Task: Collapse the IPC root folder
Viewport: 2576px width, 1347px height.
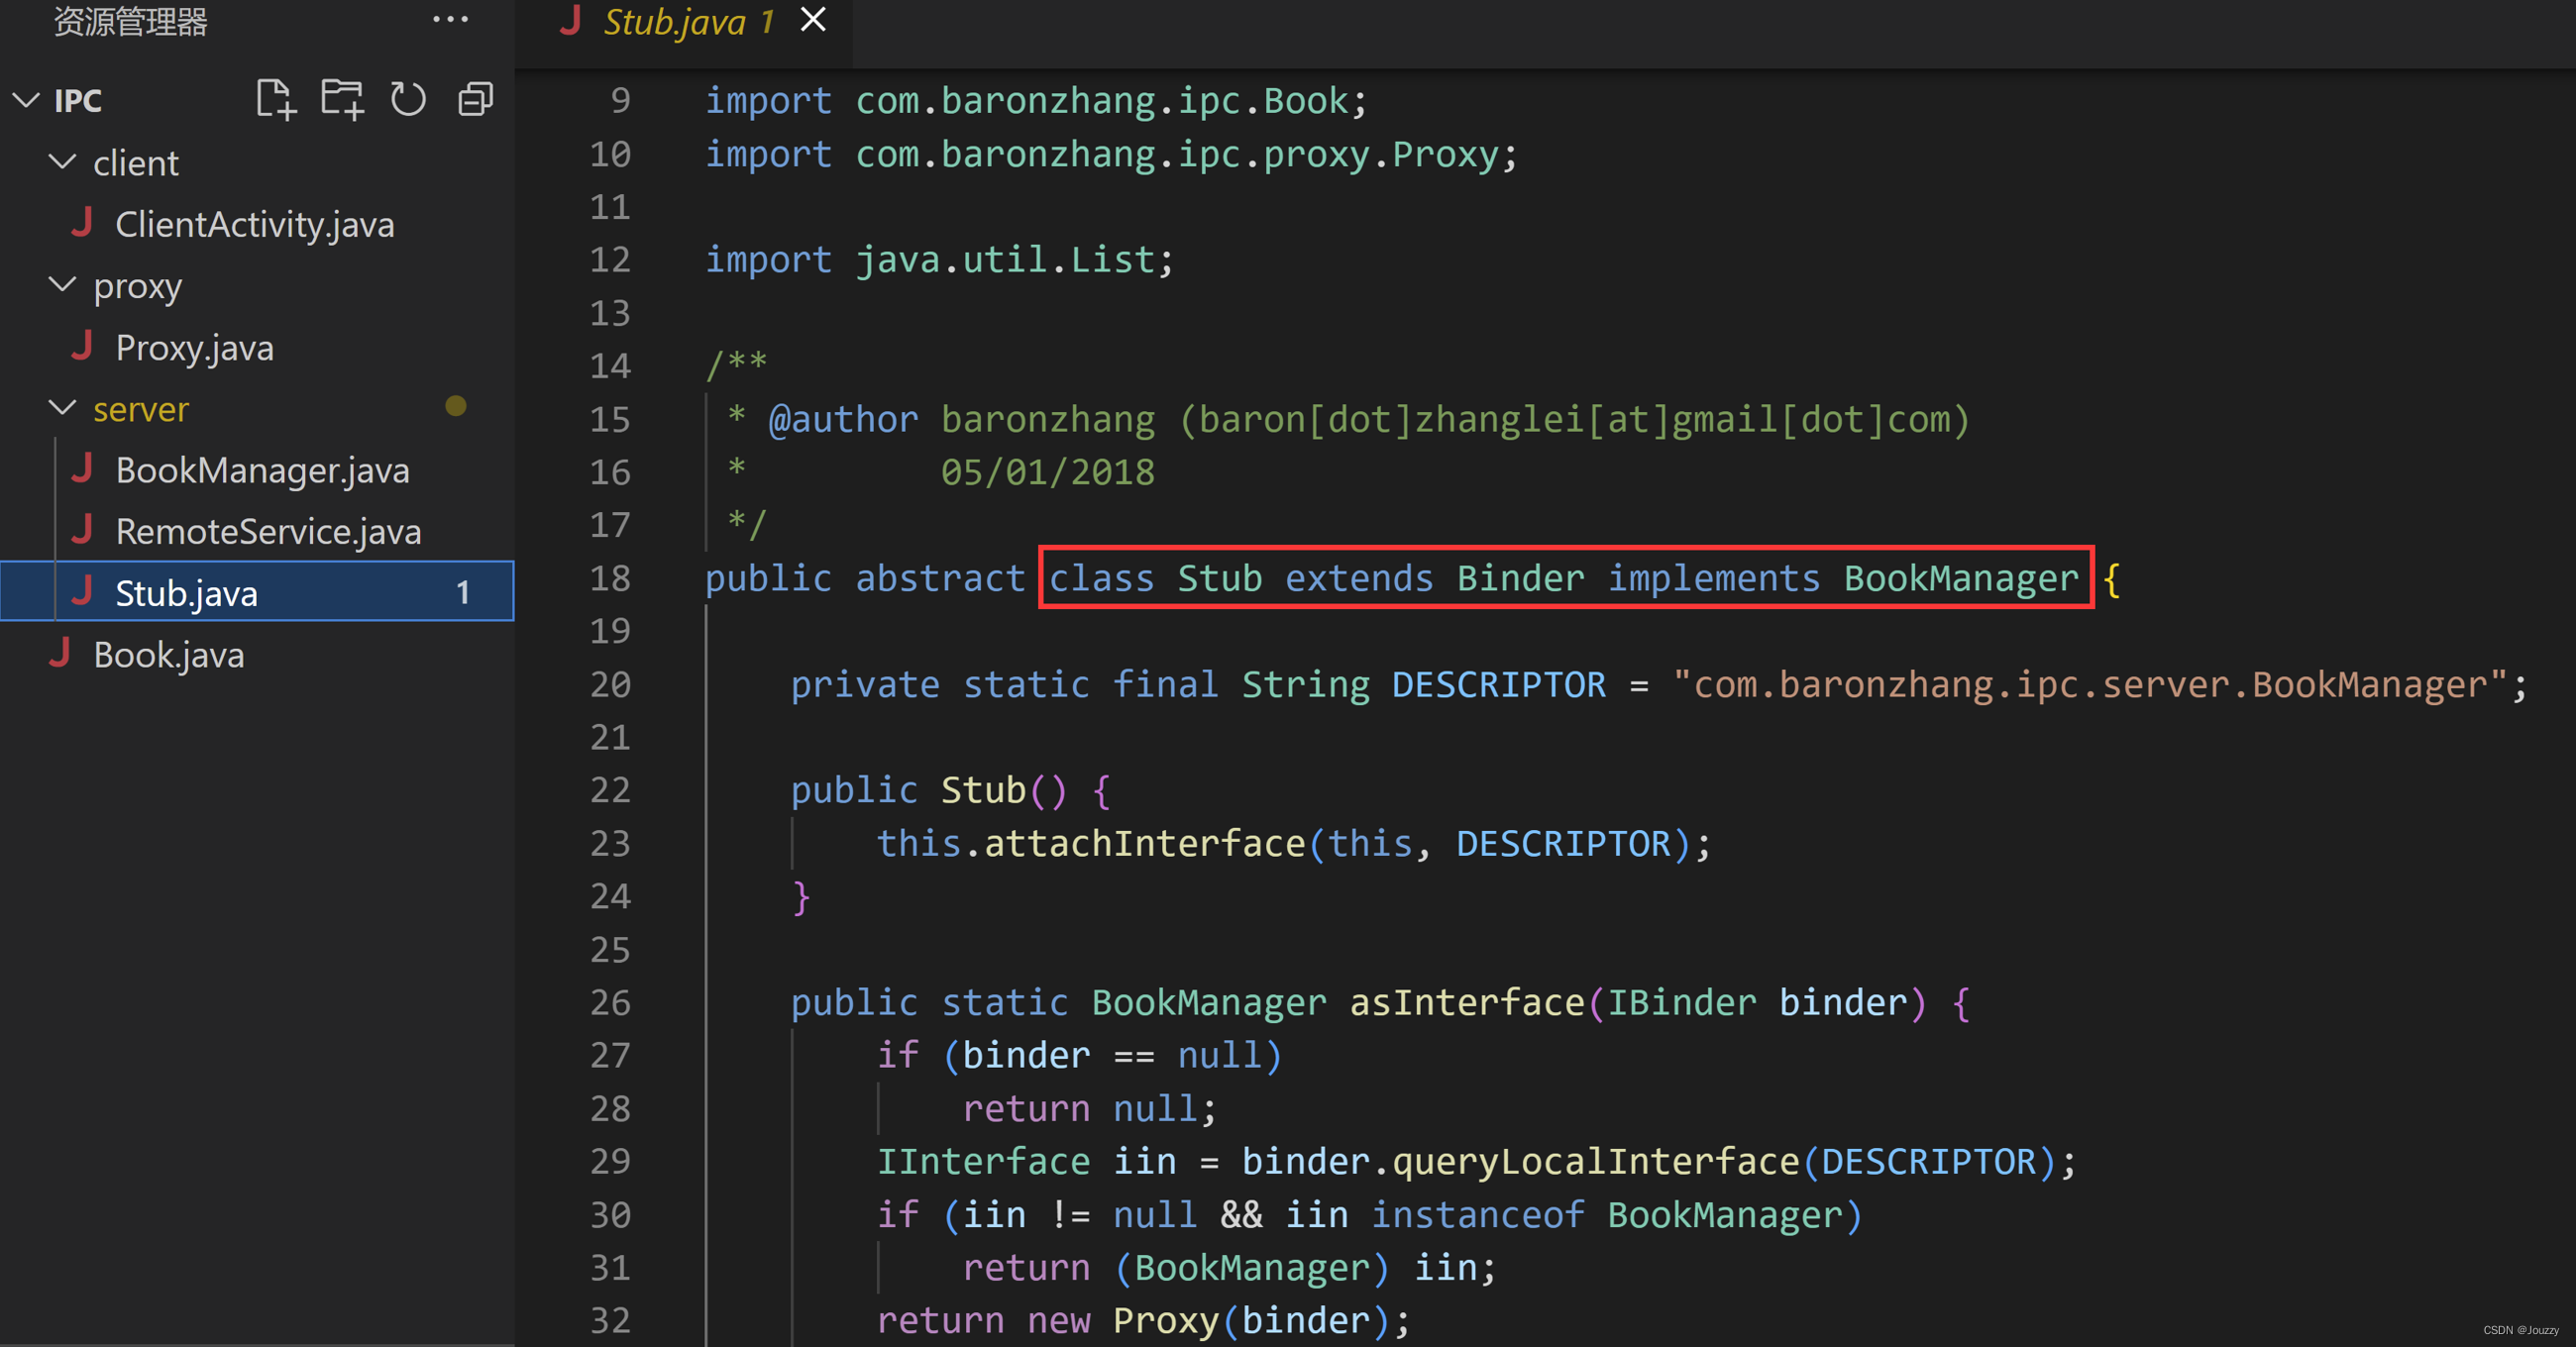Action: click(x=27, y=100)
